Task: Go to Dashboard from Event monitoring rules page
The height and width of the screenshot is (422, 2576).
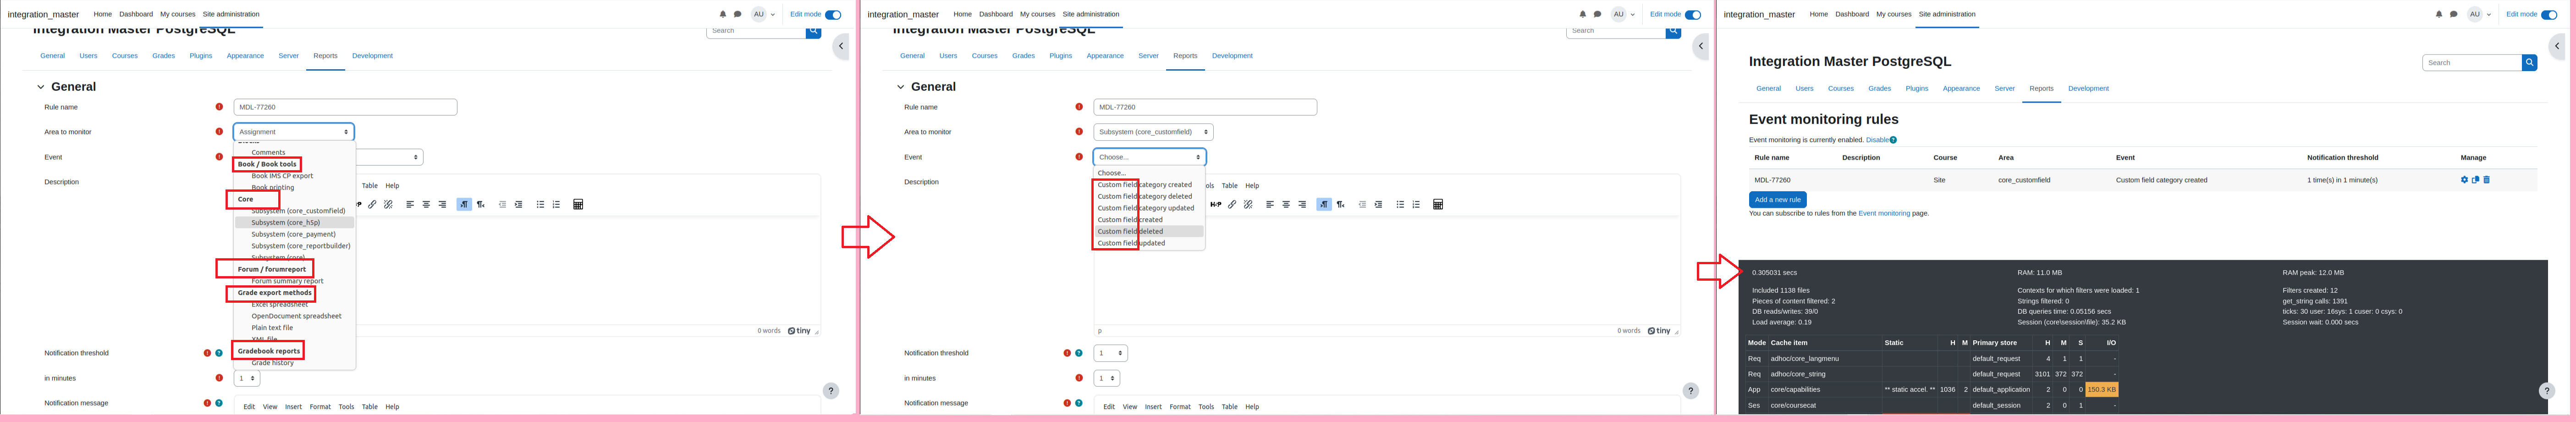Action: pos(1852,14)
